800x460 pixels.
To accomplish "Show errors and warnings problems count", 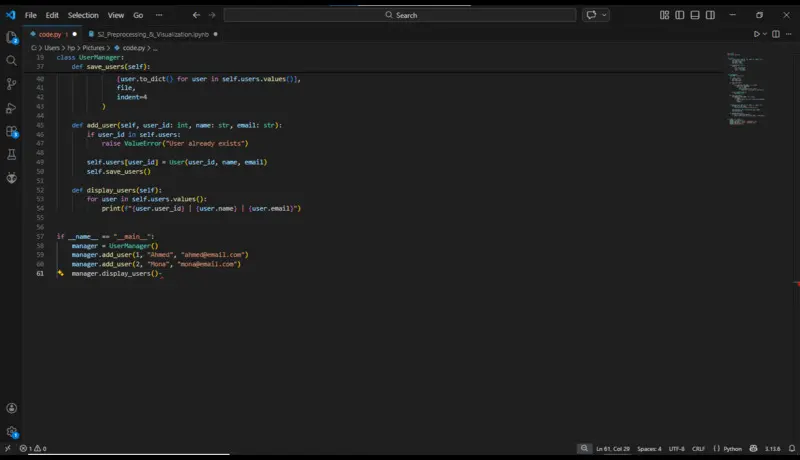I will pyautogui.click(x=33, y=448).
